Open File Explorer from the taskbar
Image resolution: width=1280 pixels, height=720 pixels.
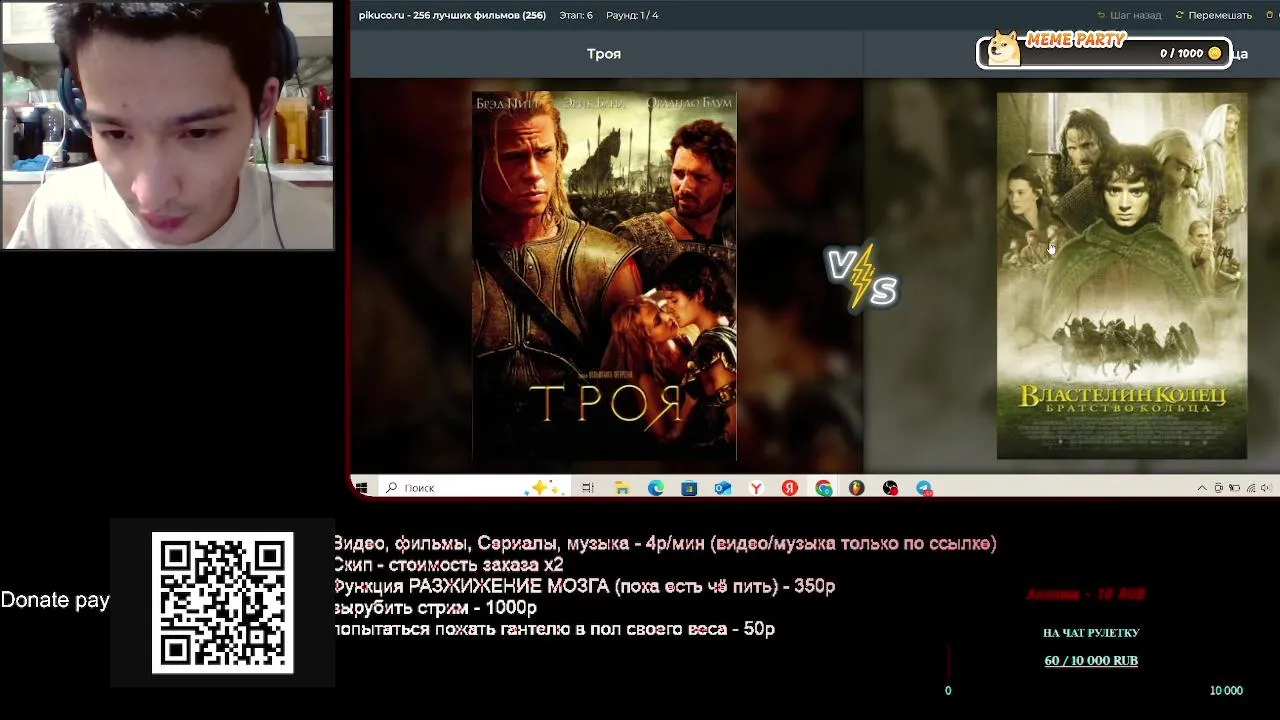click(622, 488)
